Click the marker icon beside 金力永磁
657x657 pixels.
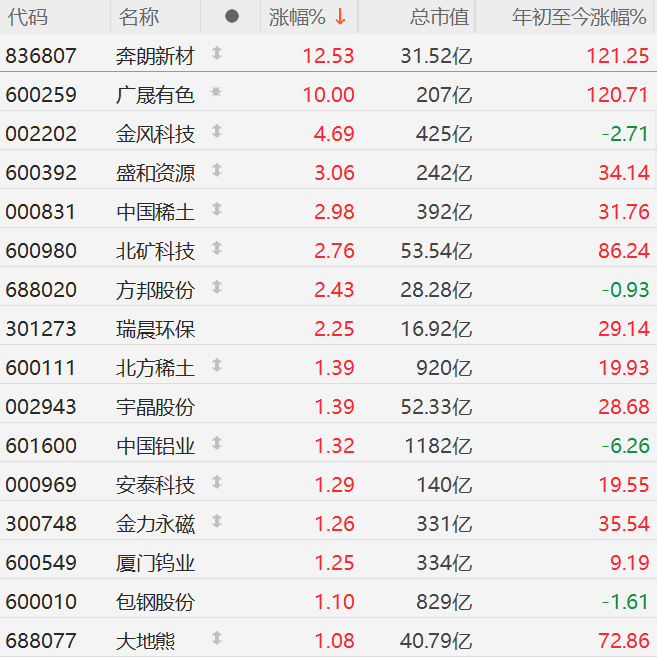217,521
